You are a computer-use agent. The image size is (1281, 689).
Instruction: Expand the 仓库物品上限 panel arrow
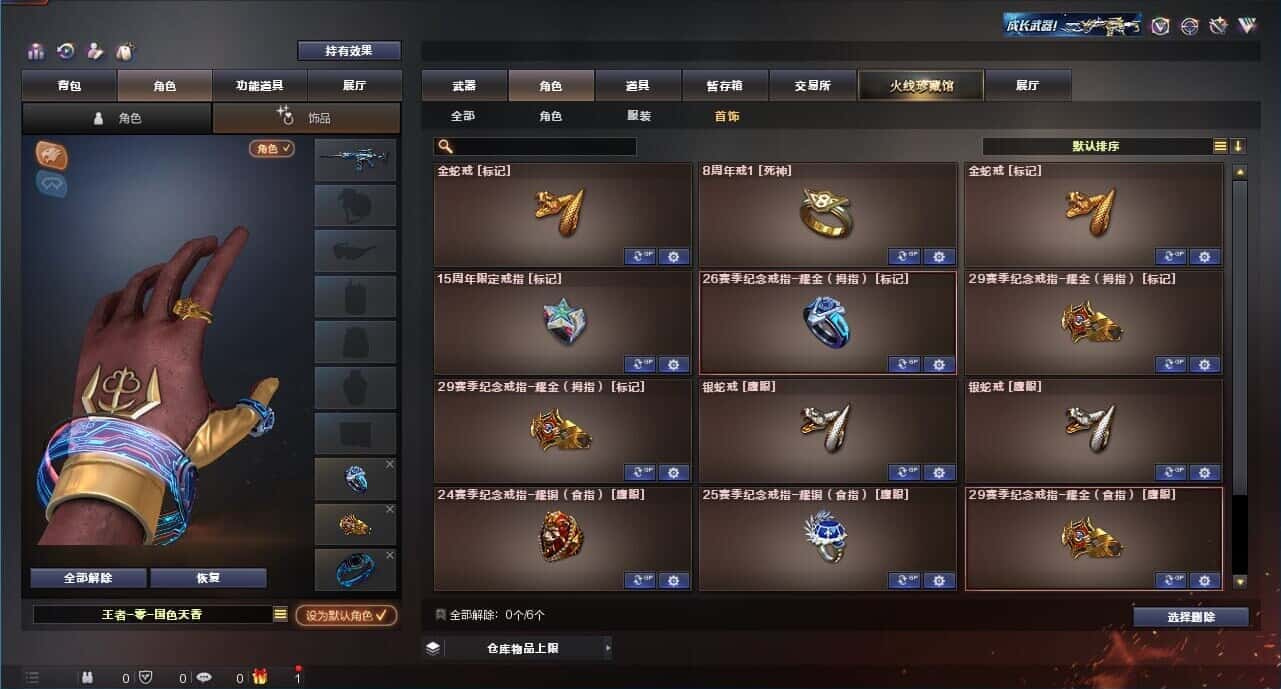pos(607,648)
